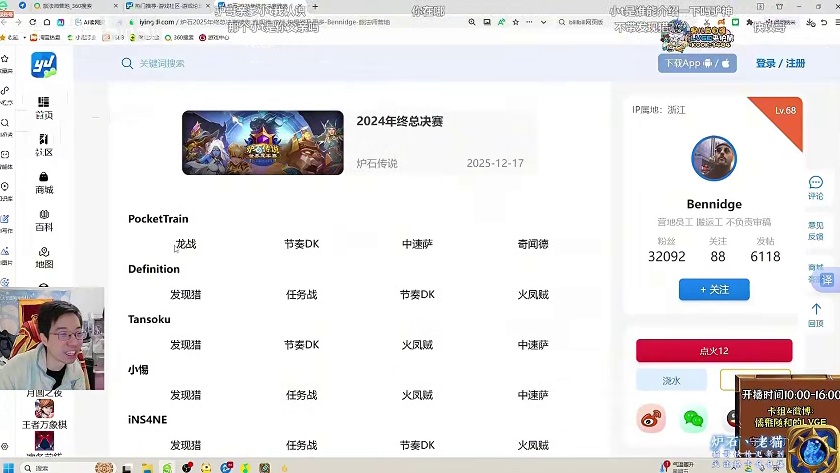This screenshot has width=840, height=473.
Task: Open 小惕's 火凤贼 deck
Action: pos(417,395)
